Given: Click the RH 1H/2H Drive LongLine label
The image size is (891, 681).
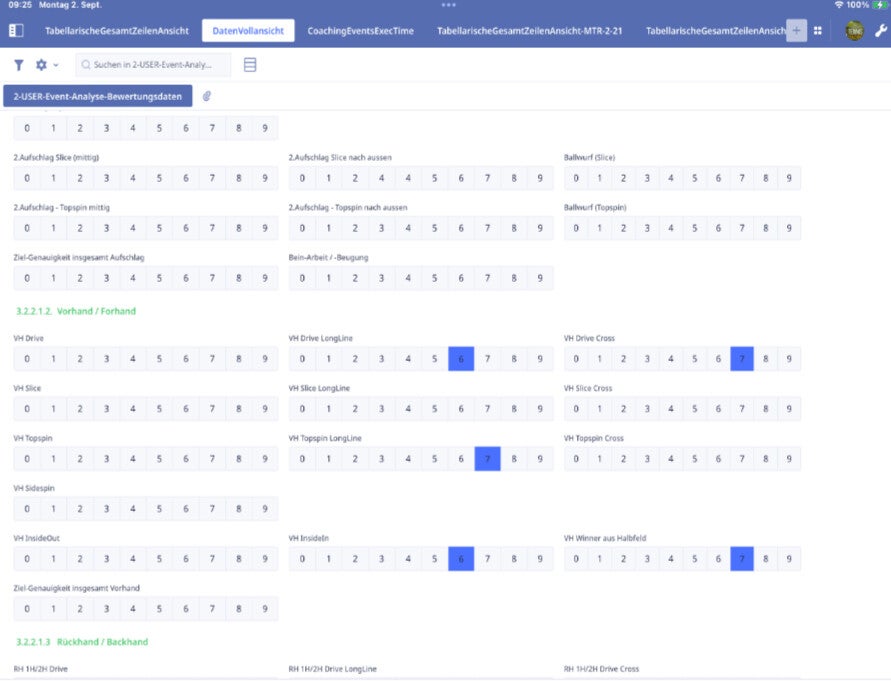Looking at the screenshot, I should pyautogui.click(x=332, y=668).
